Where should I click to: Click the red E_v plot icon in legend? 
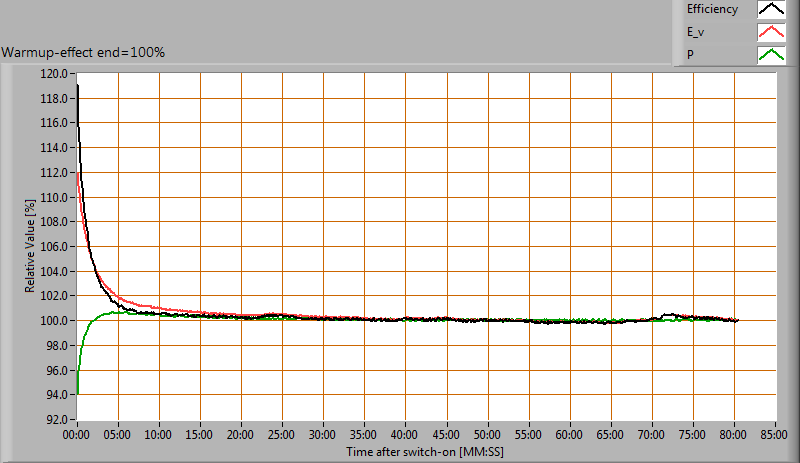(770, 32)
